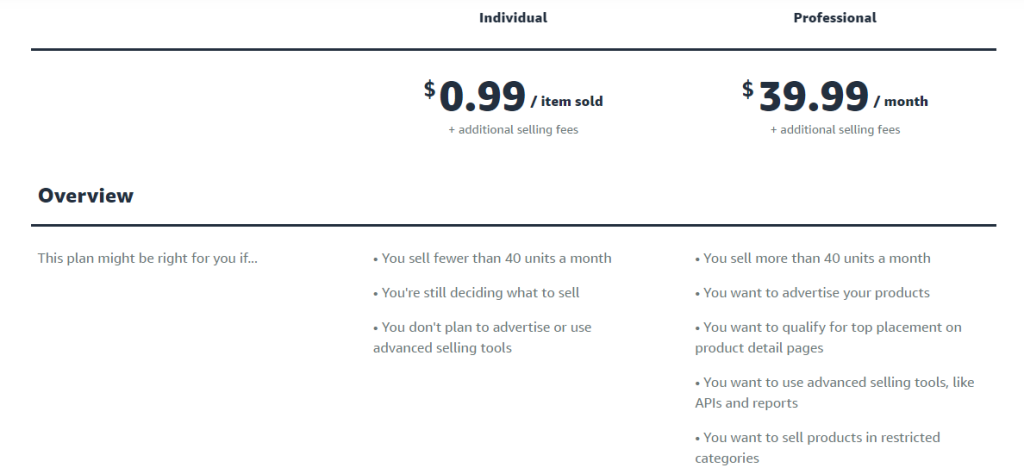The height and width of the screenshot is (474, 1024).
Task: Click the 0.99 price figure
Action: pos(483,97)
